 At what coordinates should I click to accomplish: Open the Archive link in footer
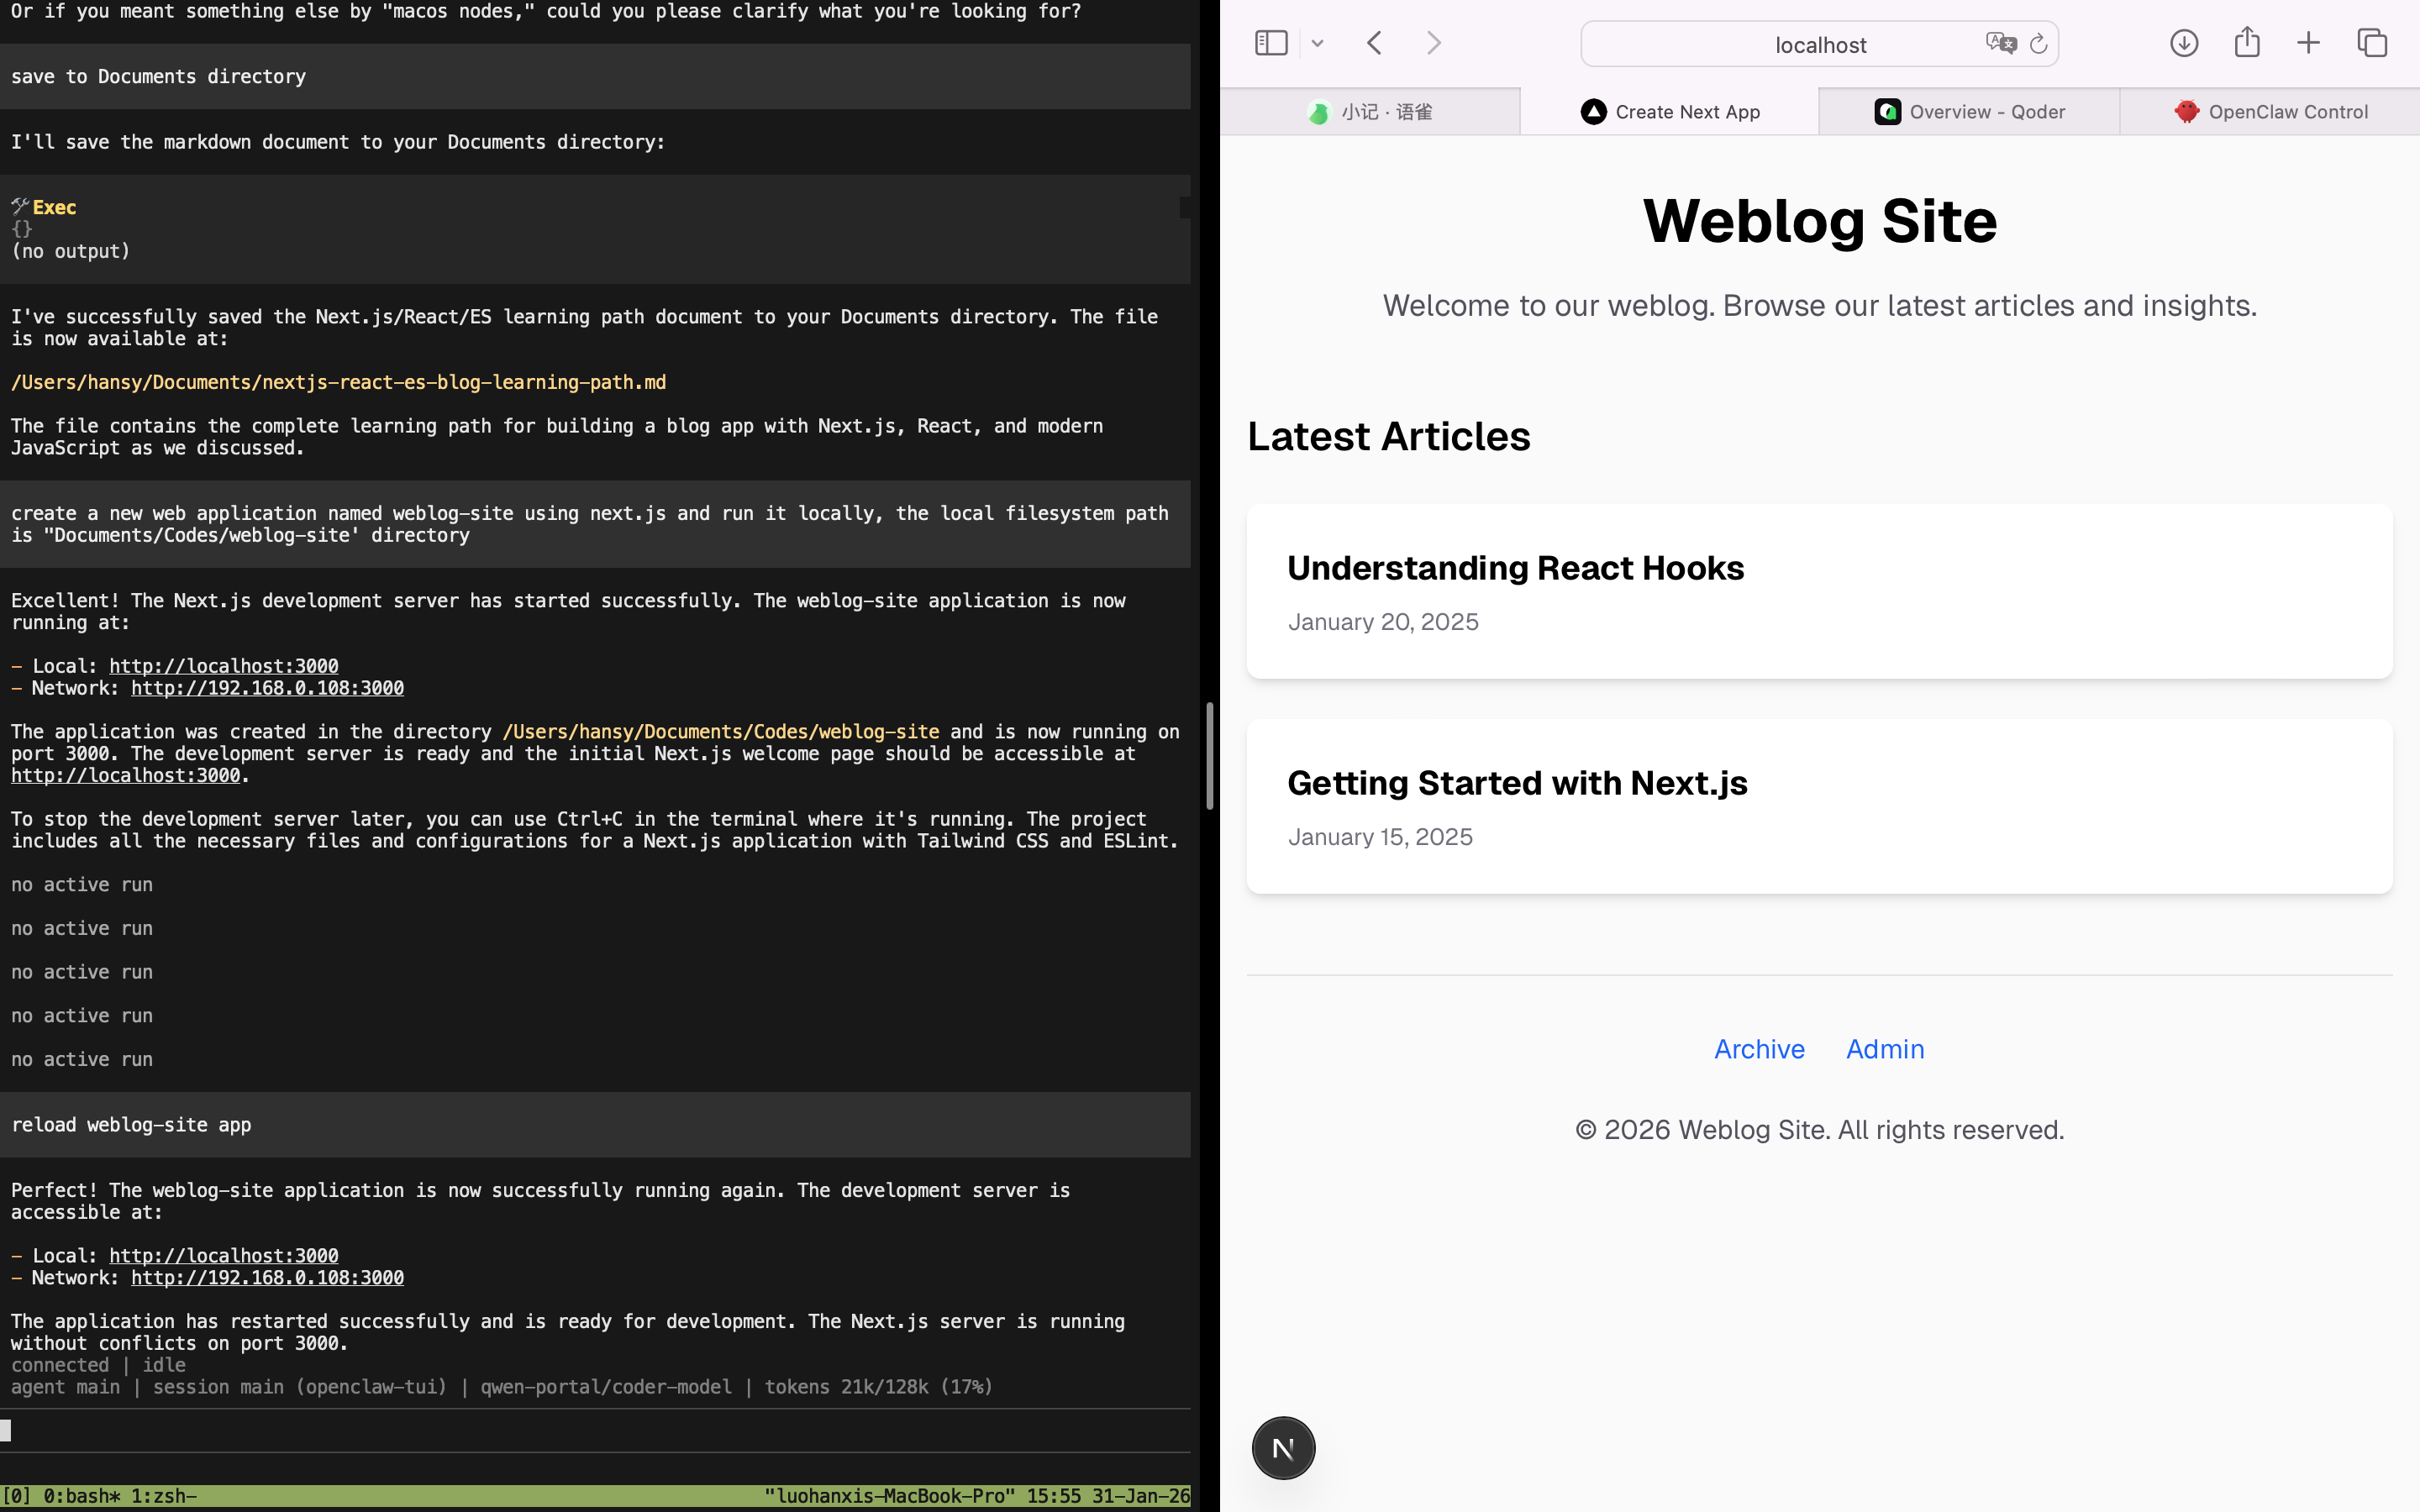(x=1759, y=1049)
